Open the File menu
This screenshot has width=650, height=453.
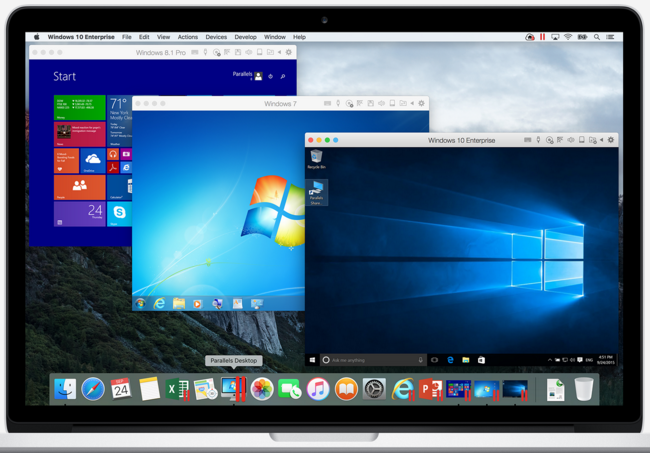coord(126,37)
